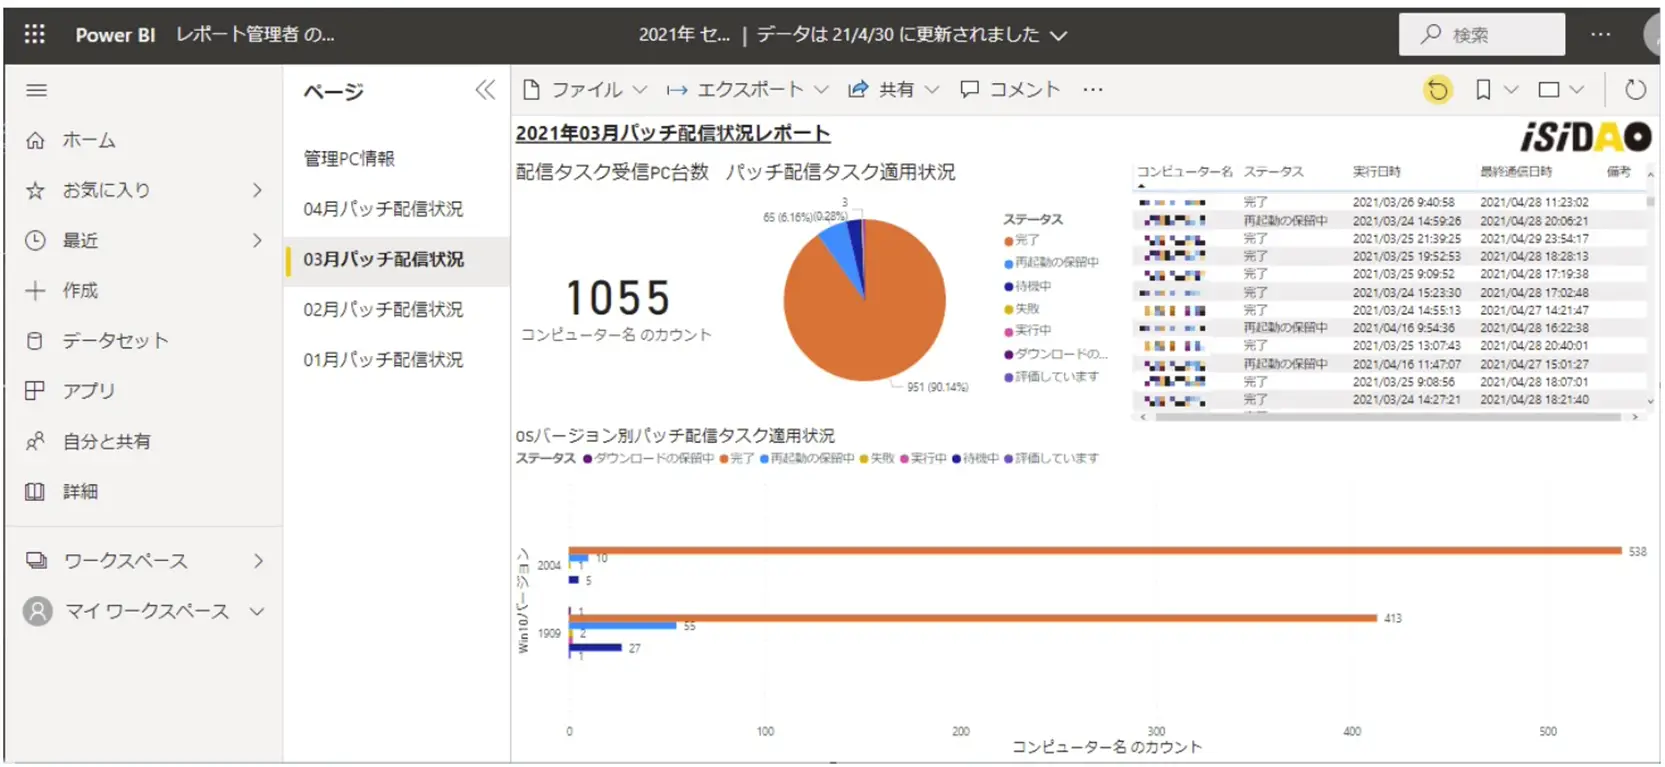Collapse the pages pane with double chevron
This screenshot has width=1665, height=767.
(485, 90)
